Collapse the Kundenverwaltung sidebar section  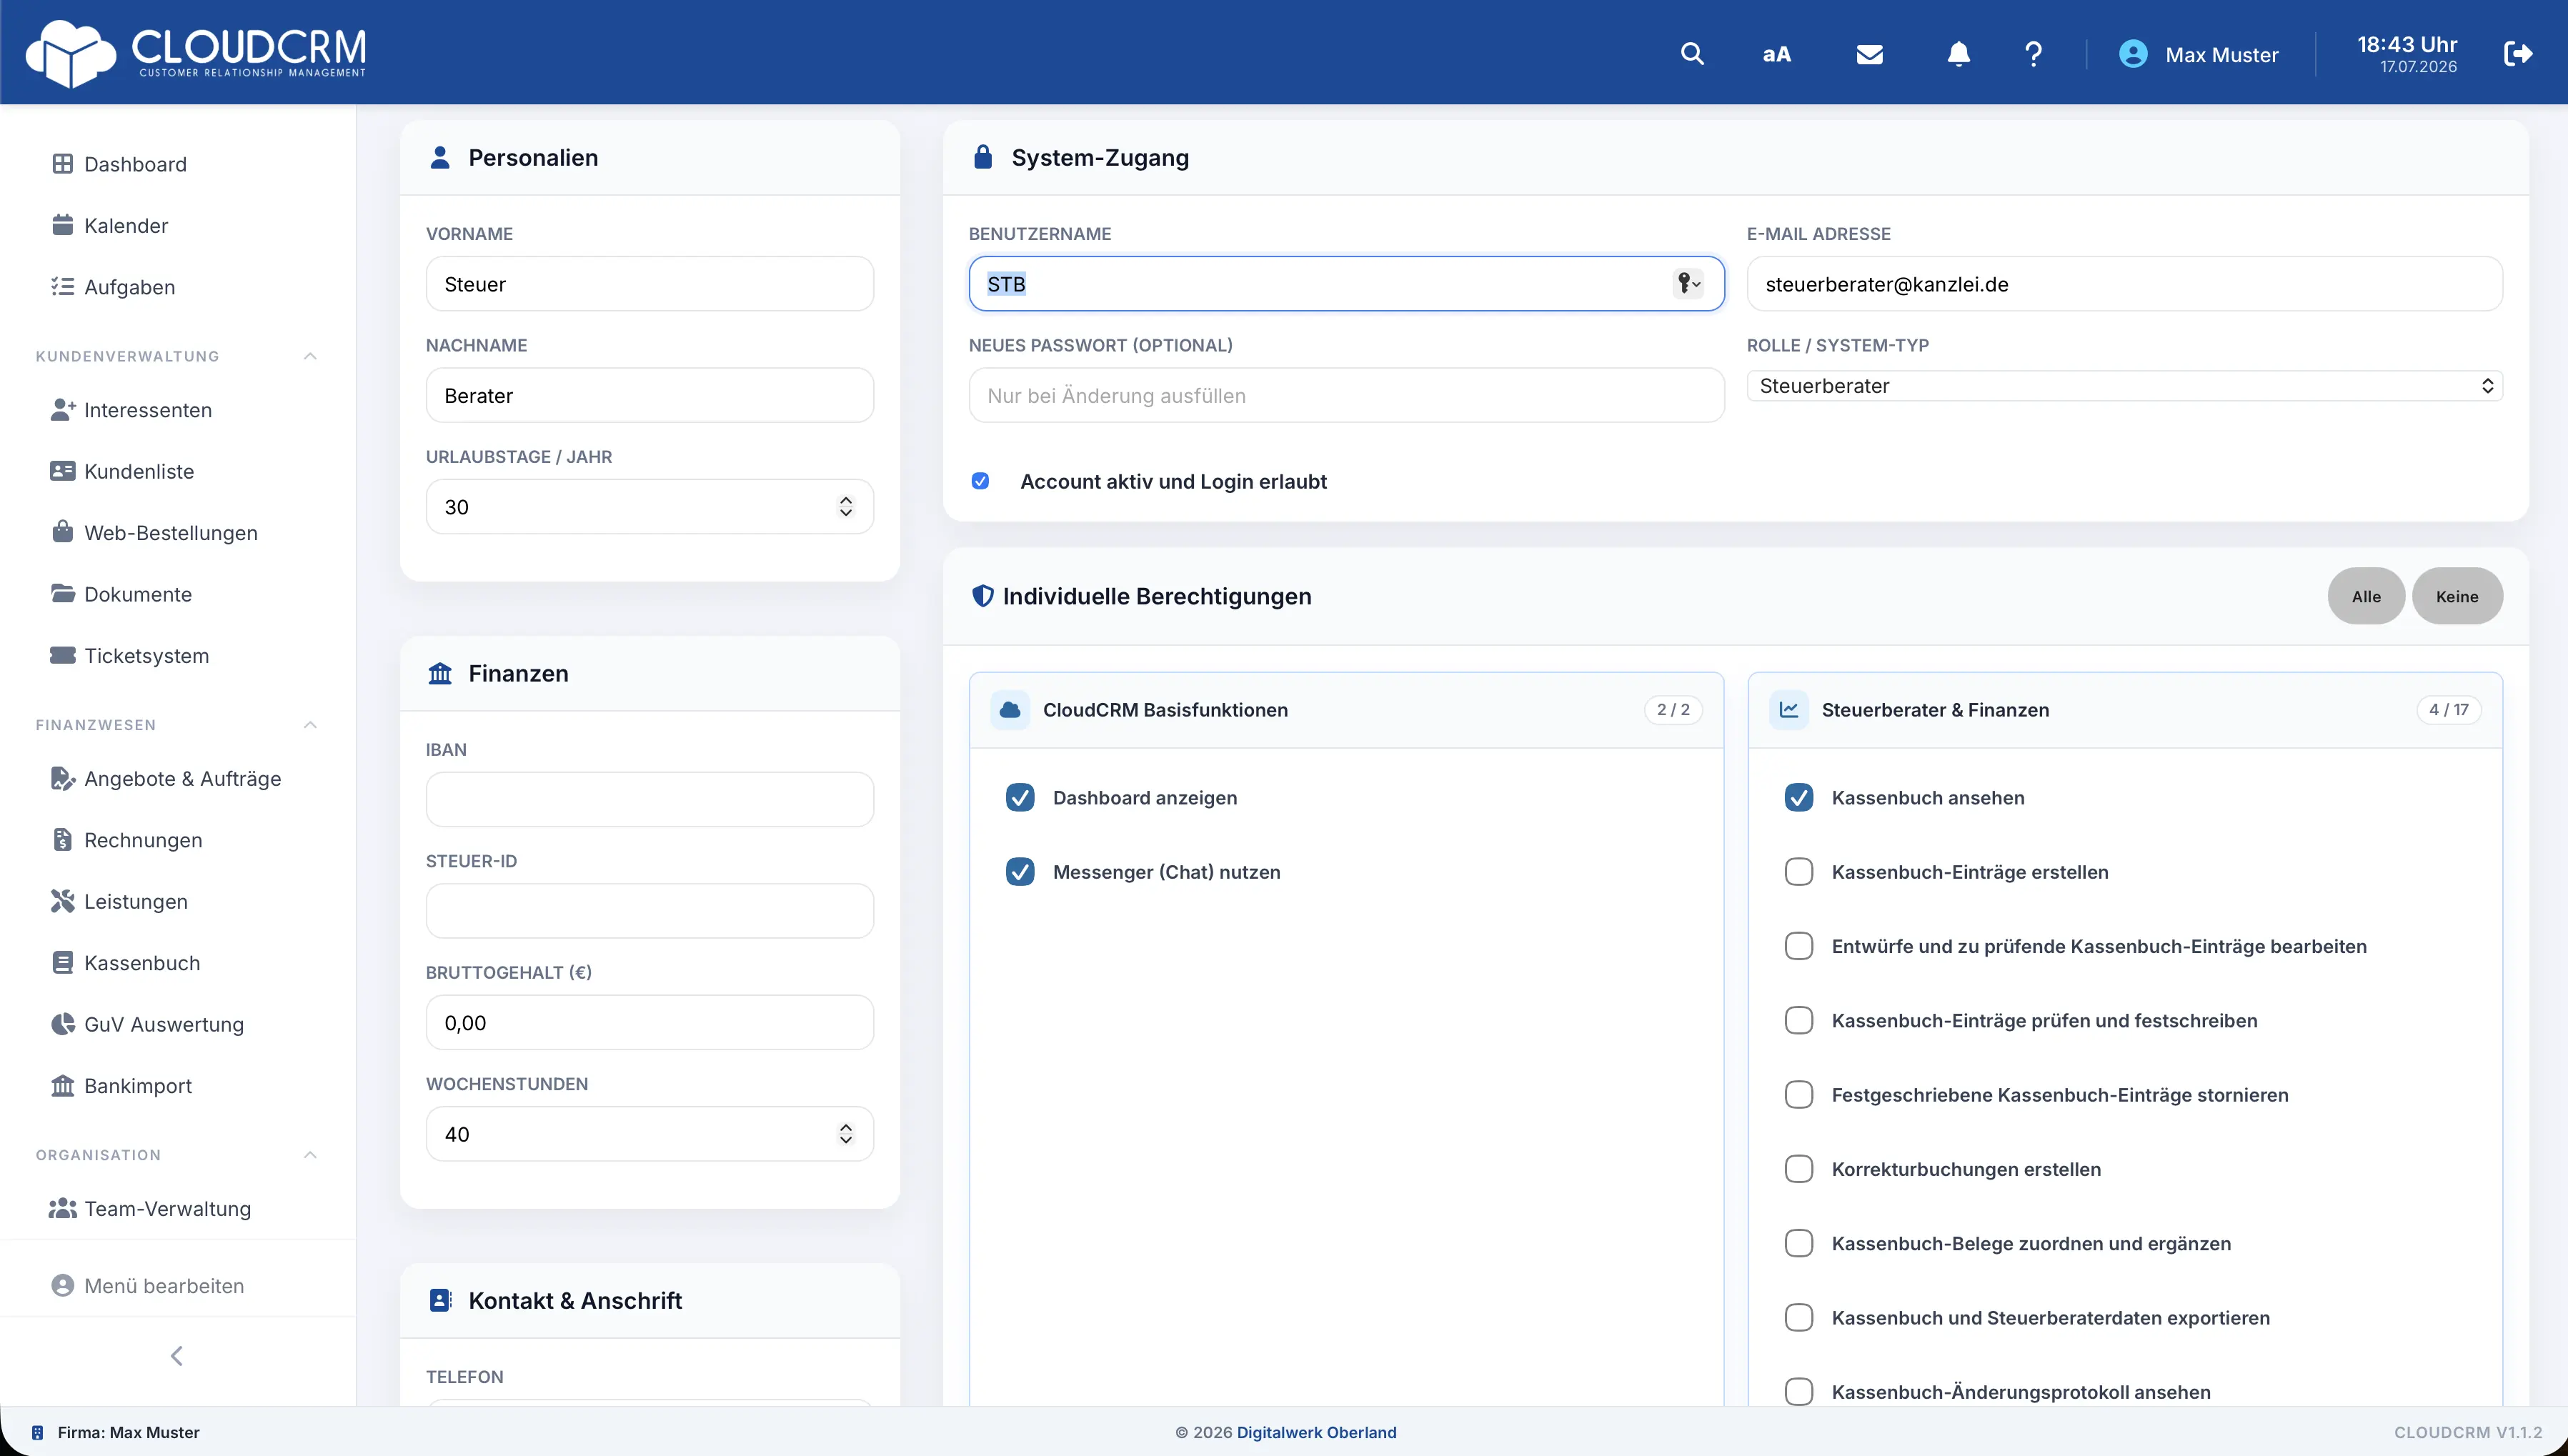coord(310,356)
